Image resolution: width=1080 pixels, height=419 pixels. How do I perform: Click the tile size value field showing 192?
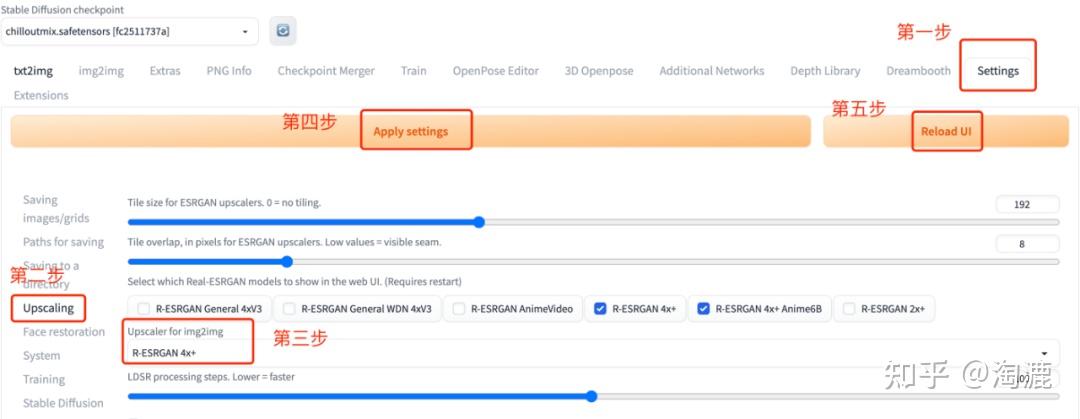point(1027,204)
